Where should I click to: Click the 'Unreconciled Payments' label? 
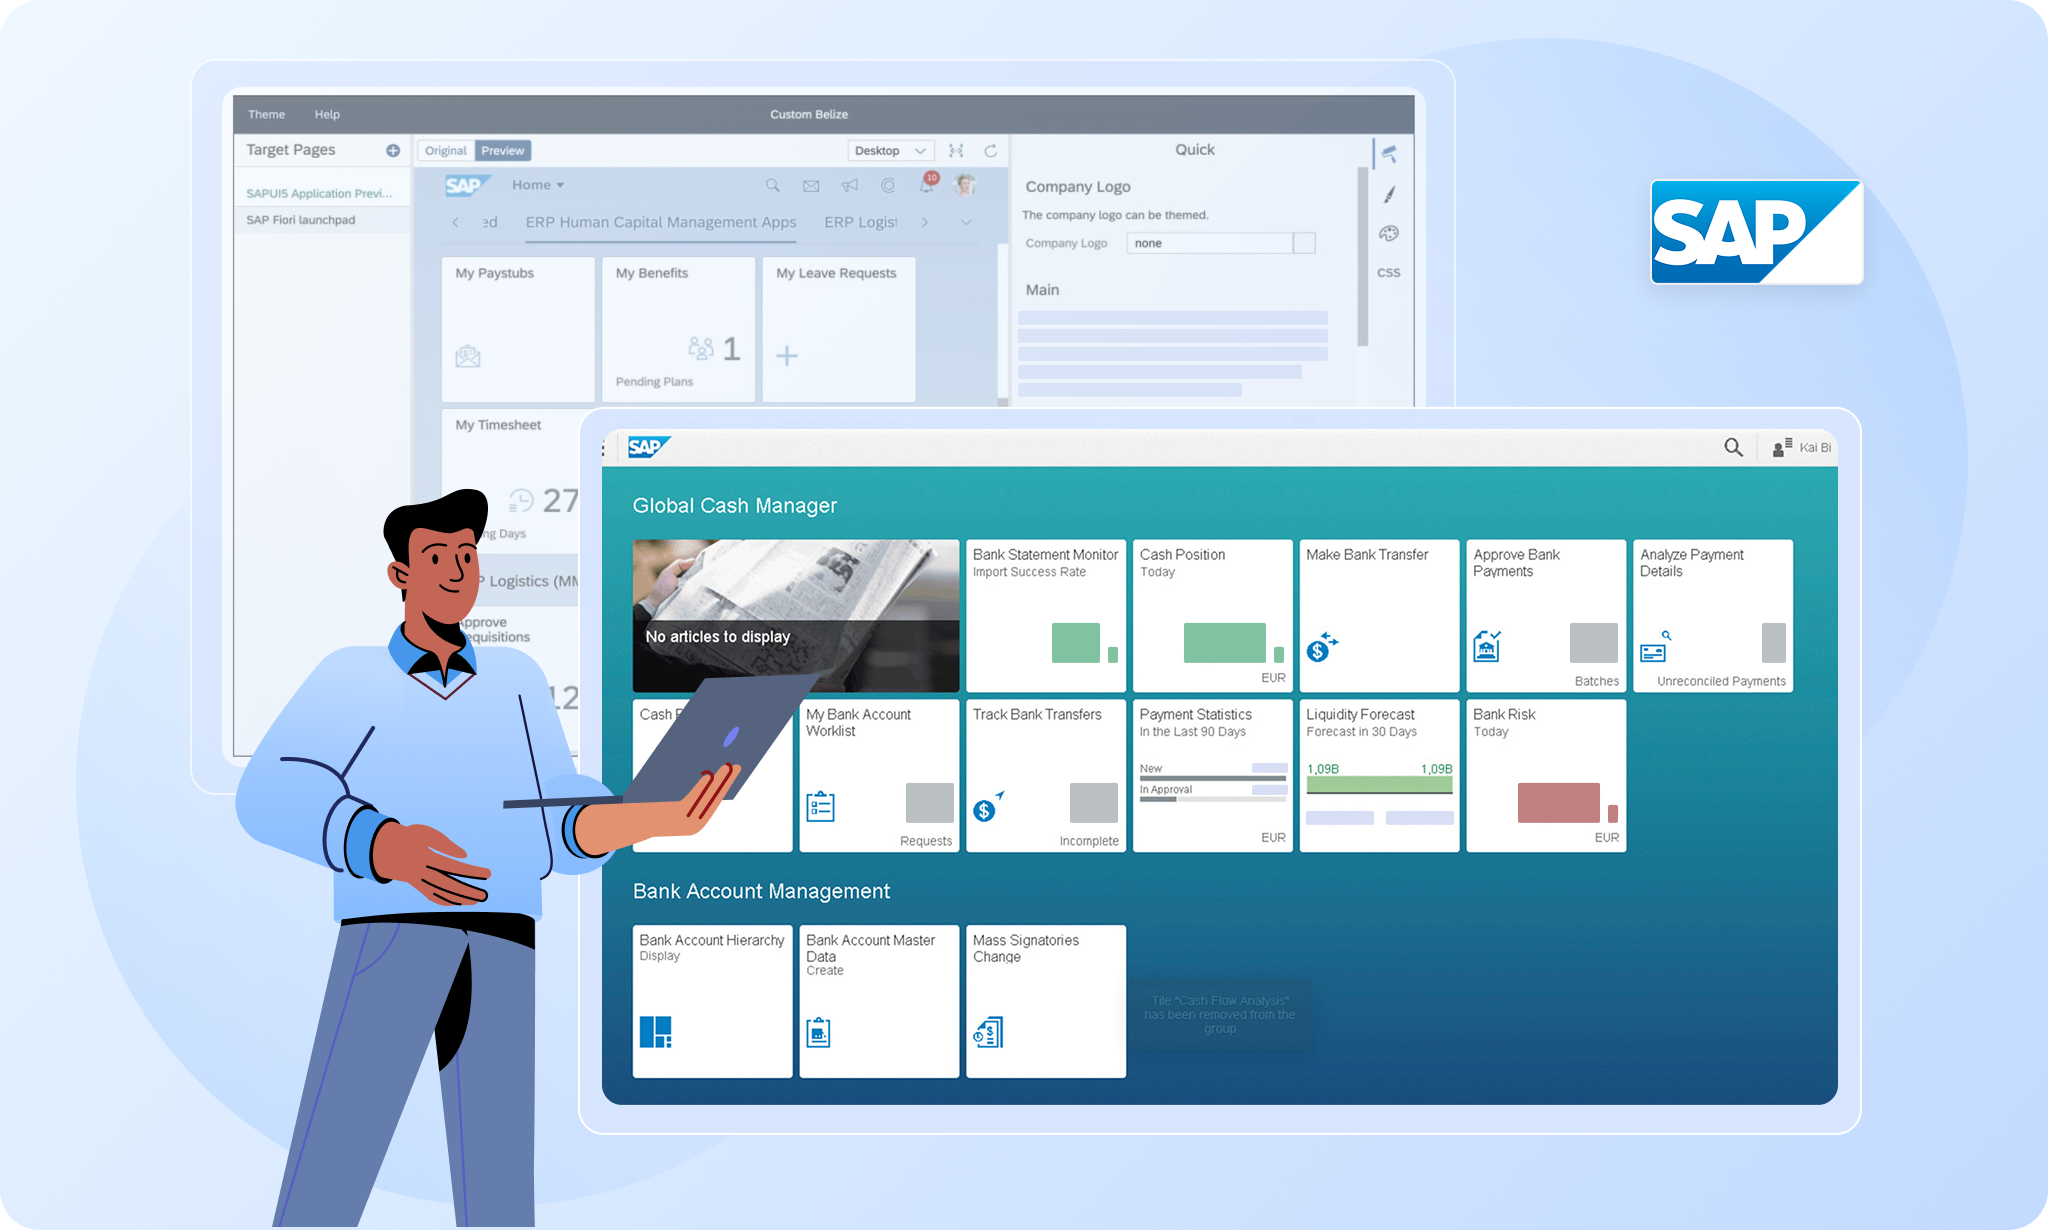tap(1721, 681)
